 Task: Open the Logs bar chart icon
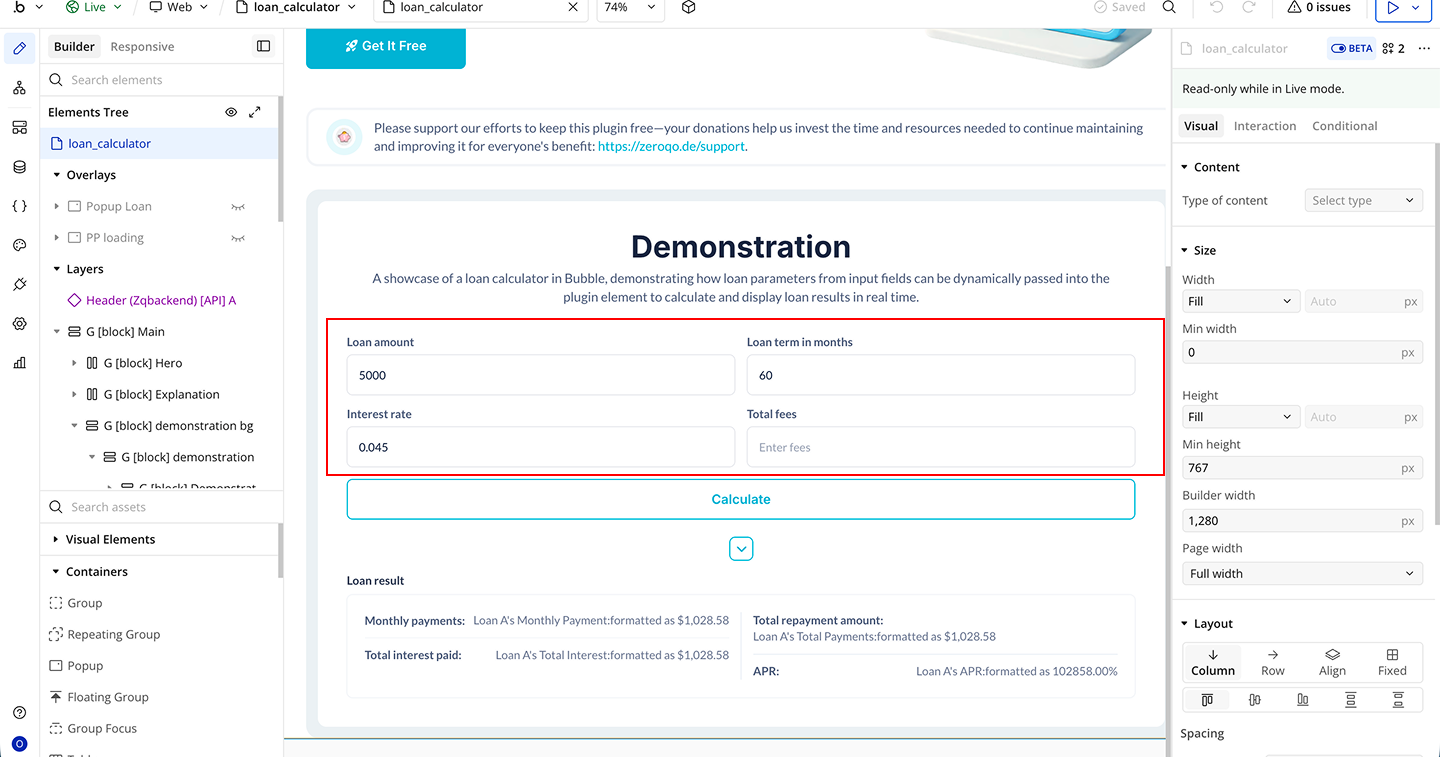click(x=20, y=363)
